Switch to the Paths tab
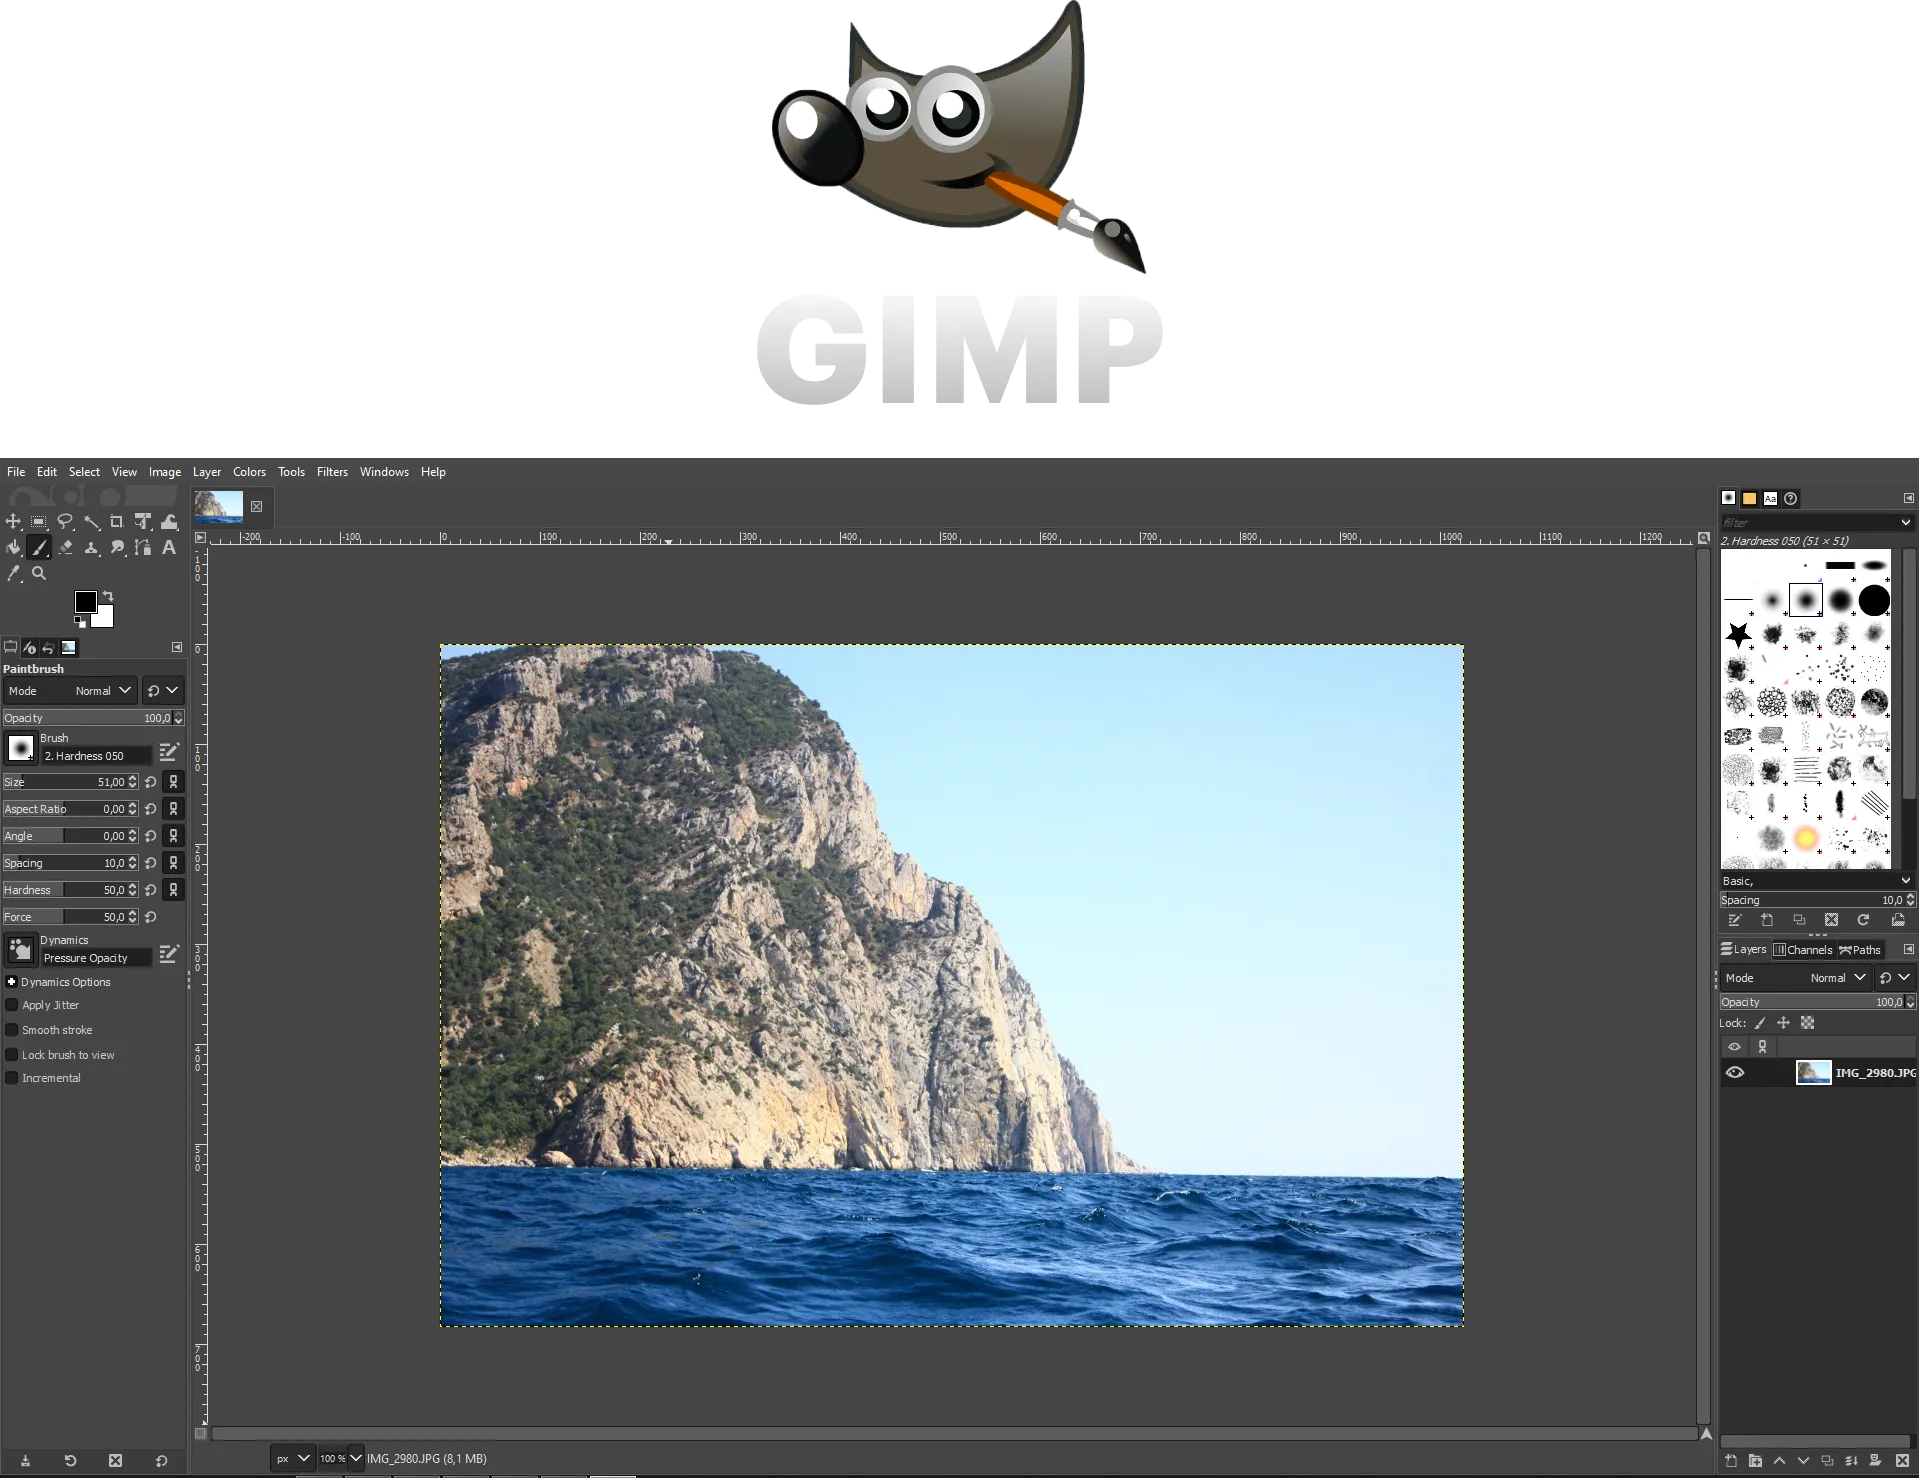The image size is (1919, 1478). pos(1860,950)
